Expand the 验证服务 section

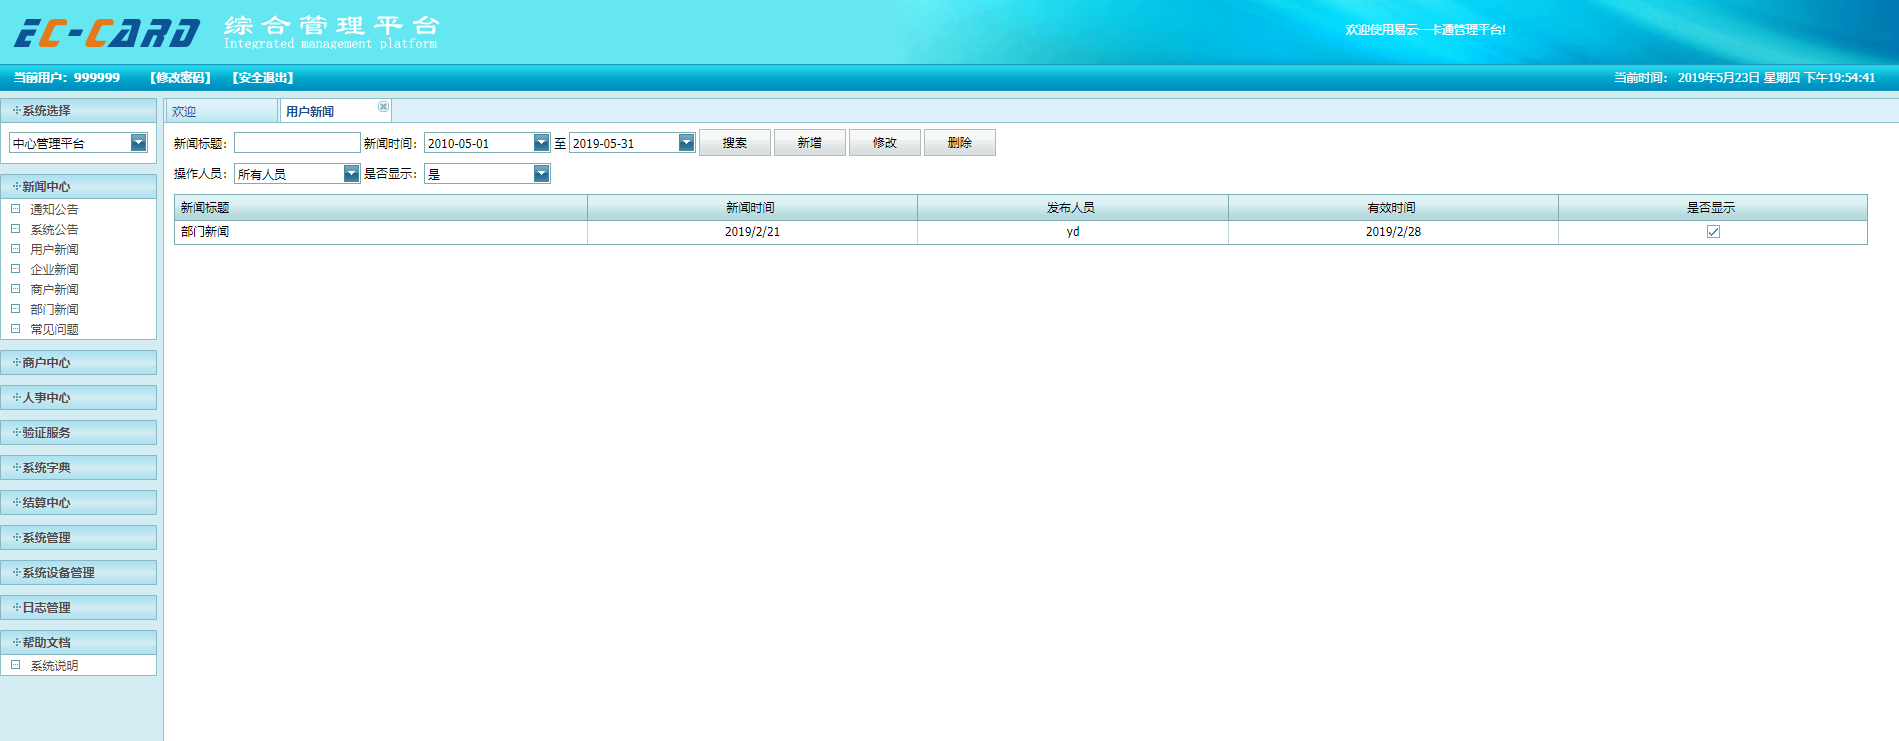tap(79, 433)
